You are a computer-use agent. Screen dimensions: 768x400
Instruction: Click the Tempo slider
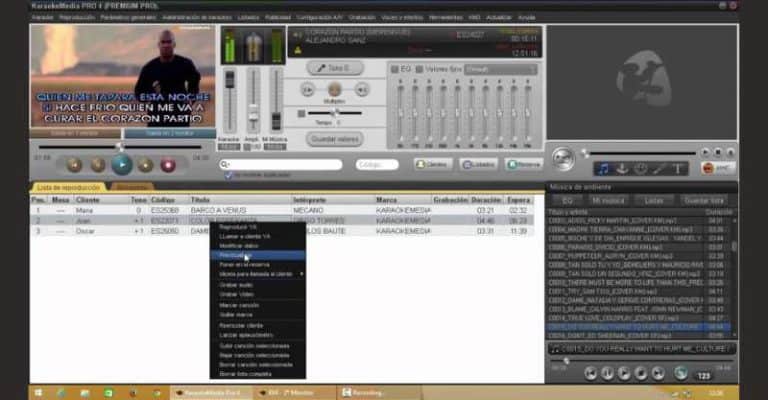click(336, 113)
